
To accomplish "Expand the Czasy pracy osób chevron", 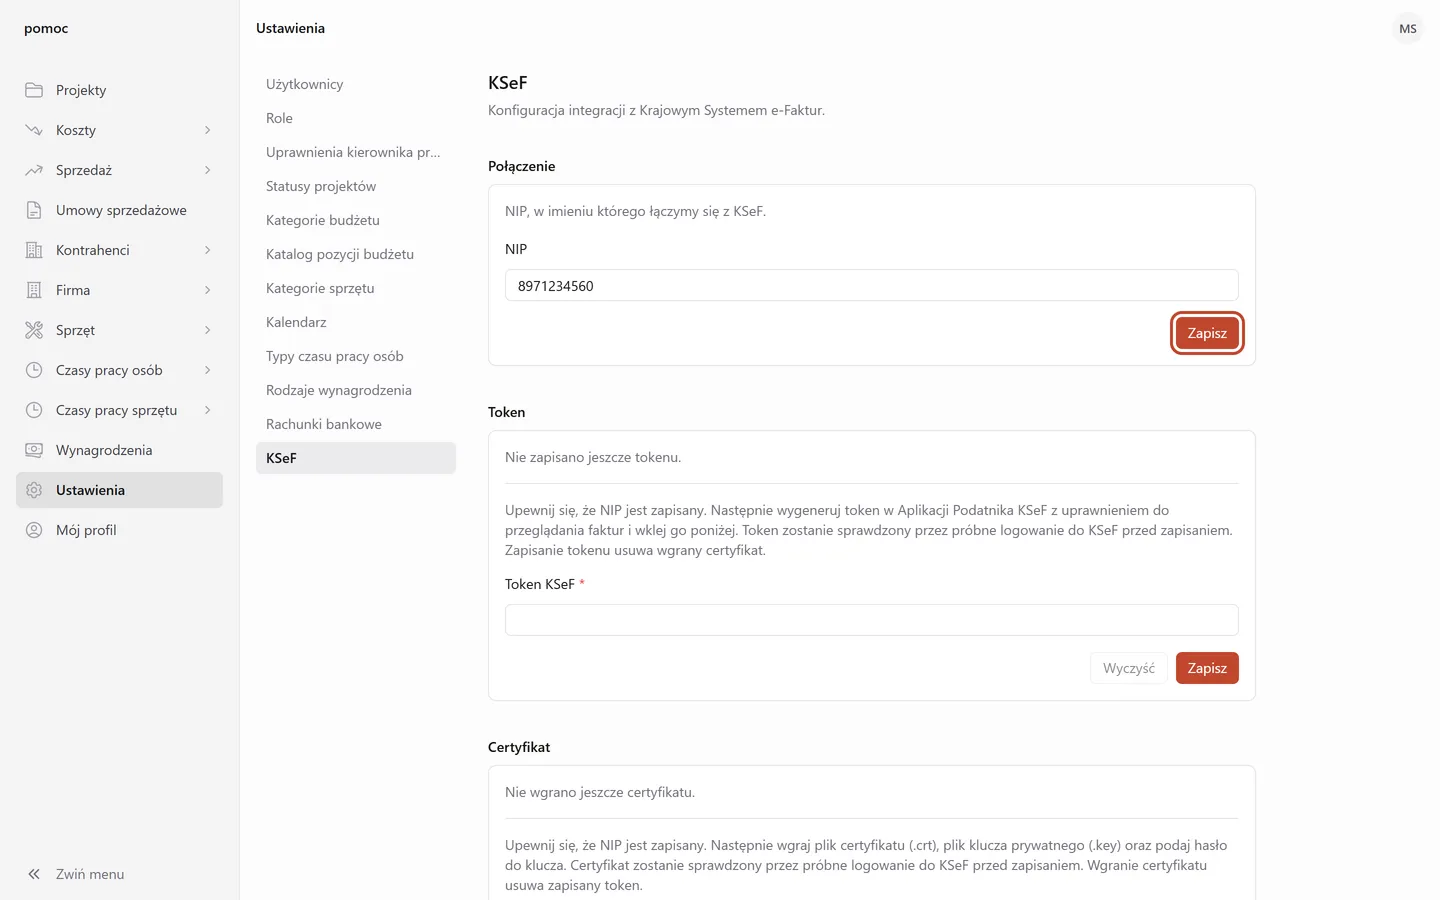I will click(208, 370).
